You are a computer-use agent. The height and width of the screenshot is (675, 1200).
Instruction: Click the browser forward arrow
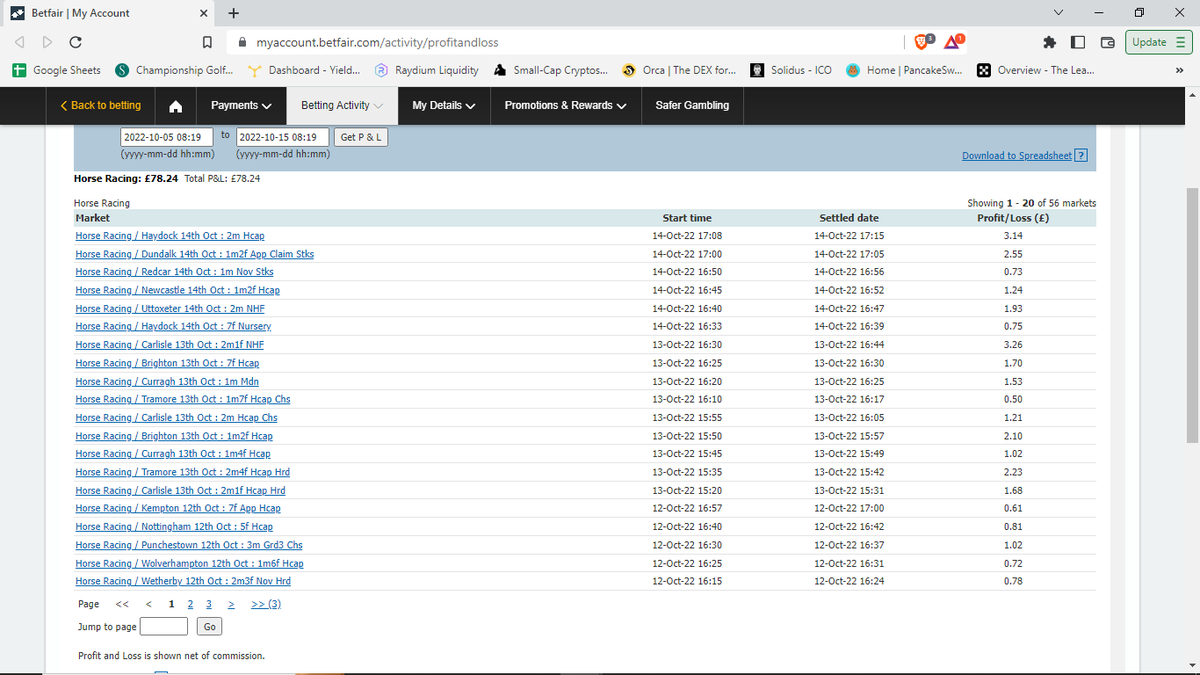pyautogui.click(x=47, y=42)
